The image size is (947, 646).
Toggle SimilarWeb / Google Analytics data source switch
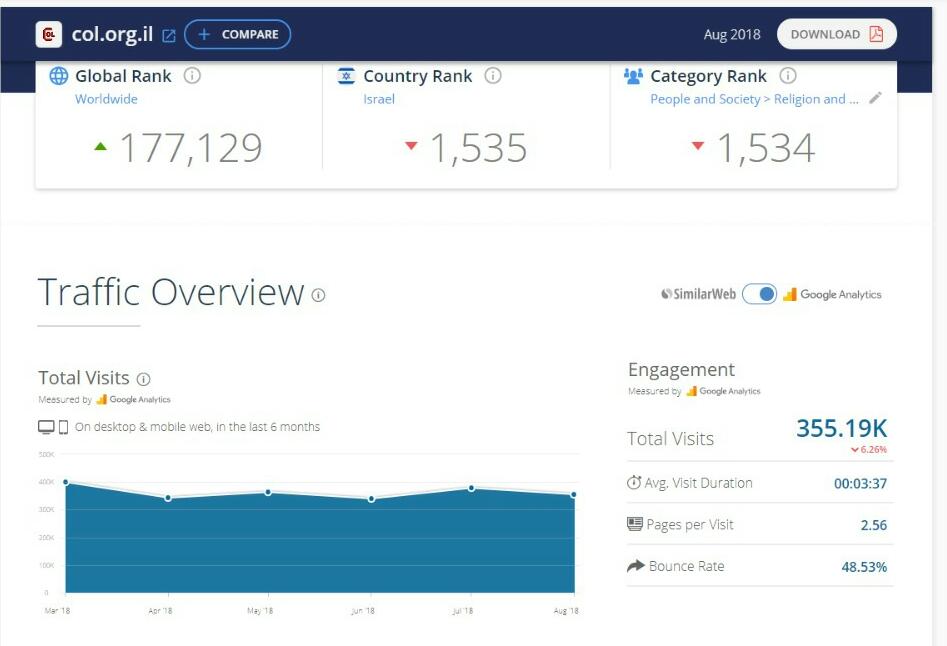tap(759, 294)
